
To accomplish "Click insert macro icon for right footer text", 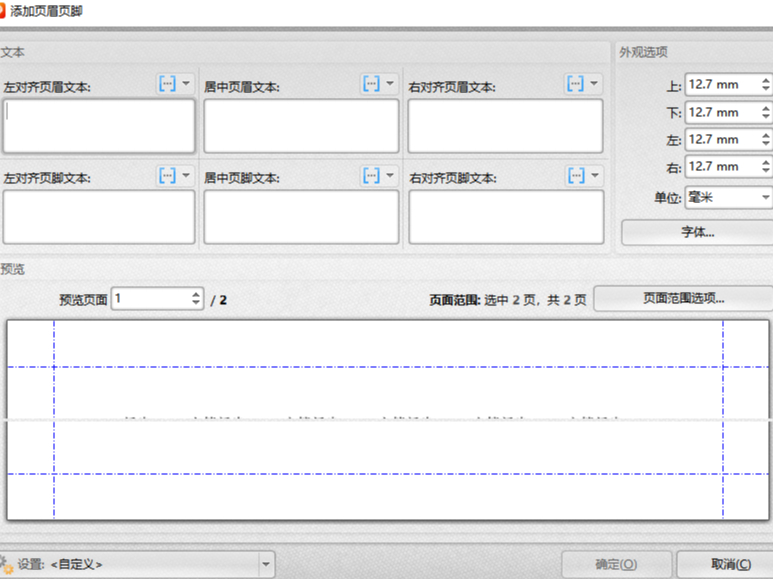I will [x=576, y=175].
